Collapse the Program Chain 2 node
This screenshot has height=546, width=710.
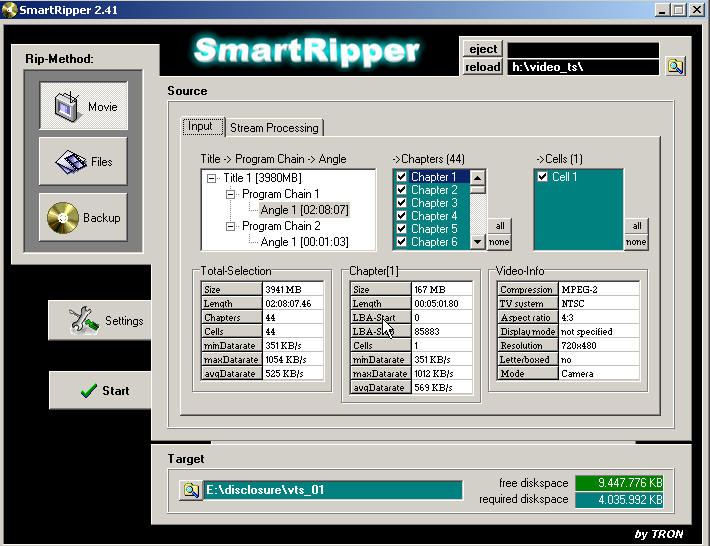click(x=230, y=226)
